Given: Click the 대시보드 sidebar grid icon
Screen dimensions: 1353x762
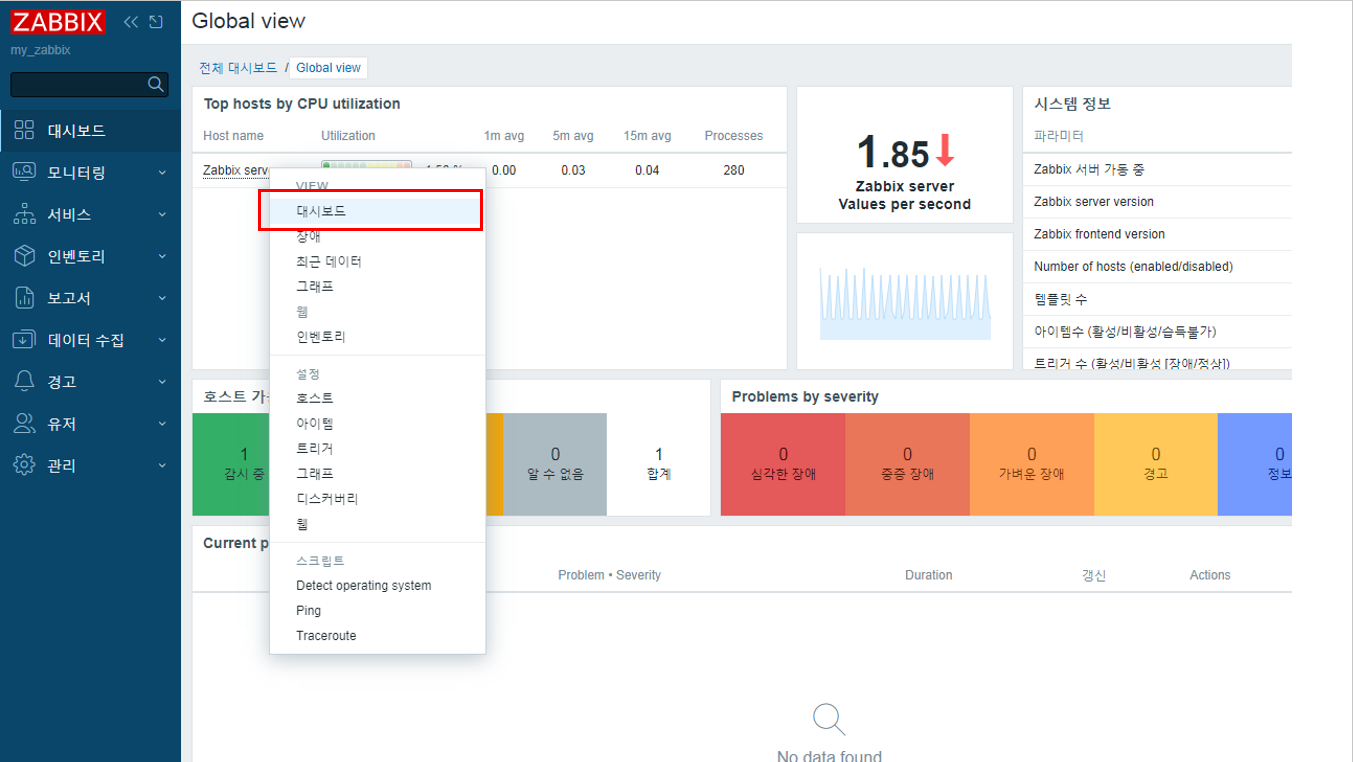Looking at the screenshot, I should [x=24, y=130].
